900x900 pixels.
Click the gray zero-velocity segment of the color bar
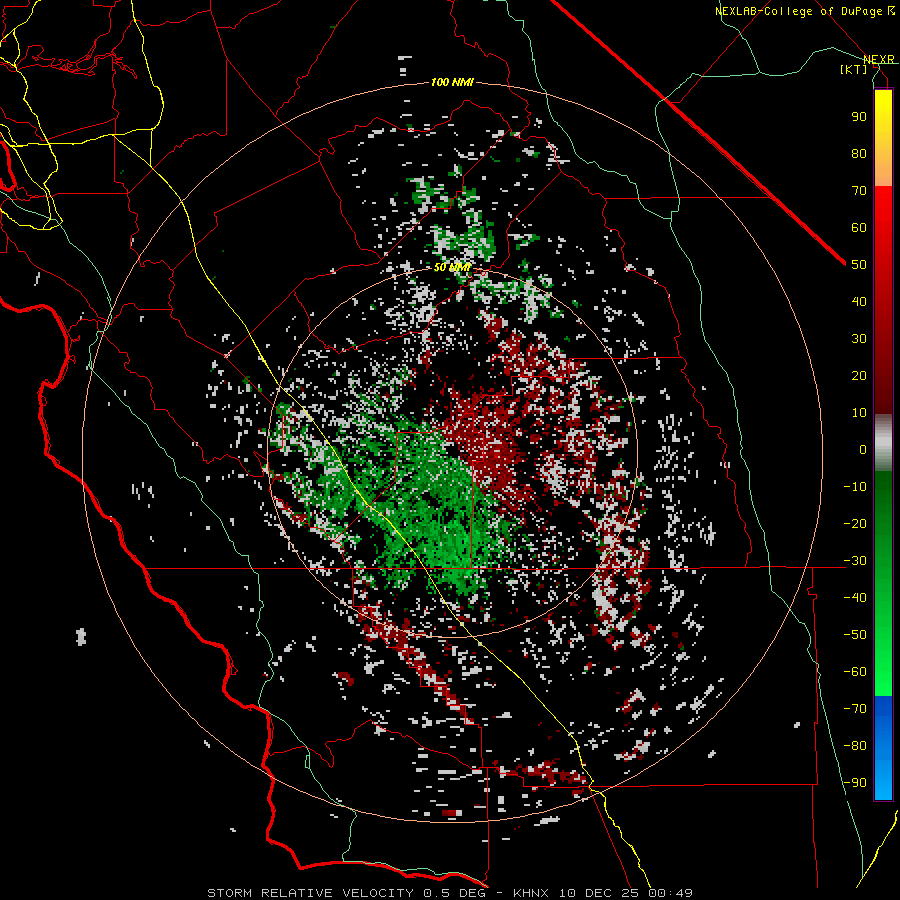[883, 442]
